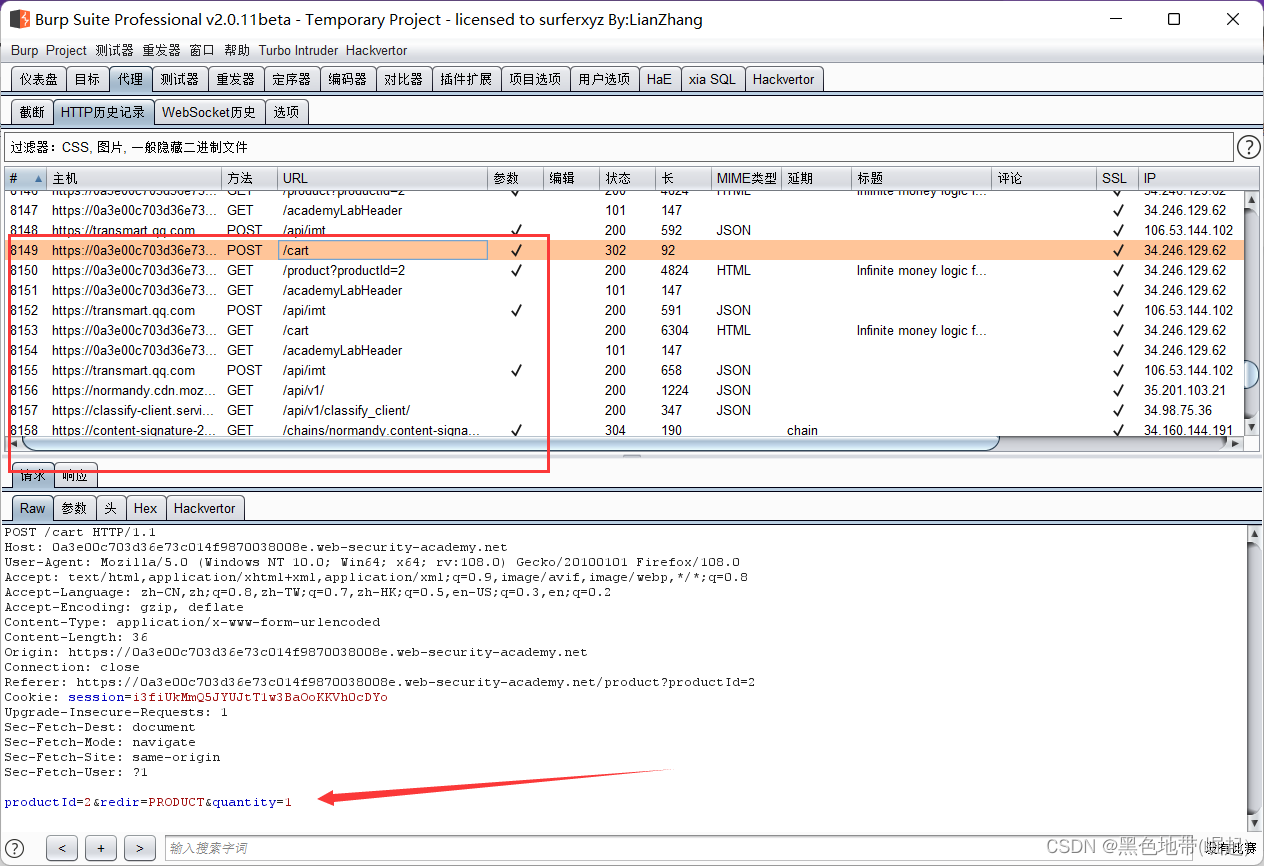Sort by the 标题 column header

coord(922,178)
